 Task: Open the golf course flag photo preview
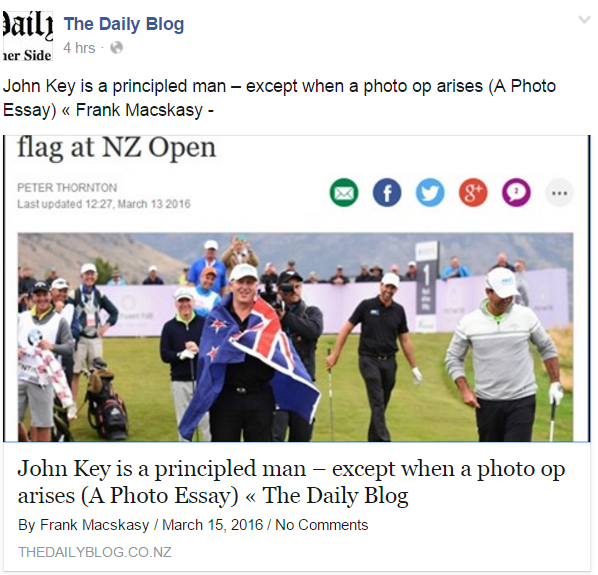(296, 337)
